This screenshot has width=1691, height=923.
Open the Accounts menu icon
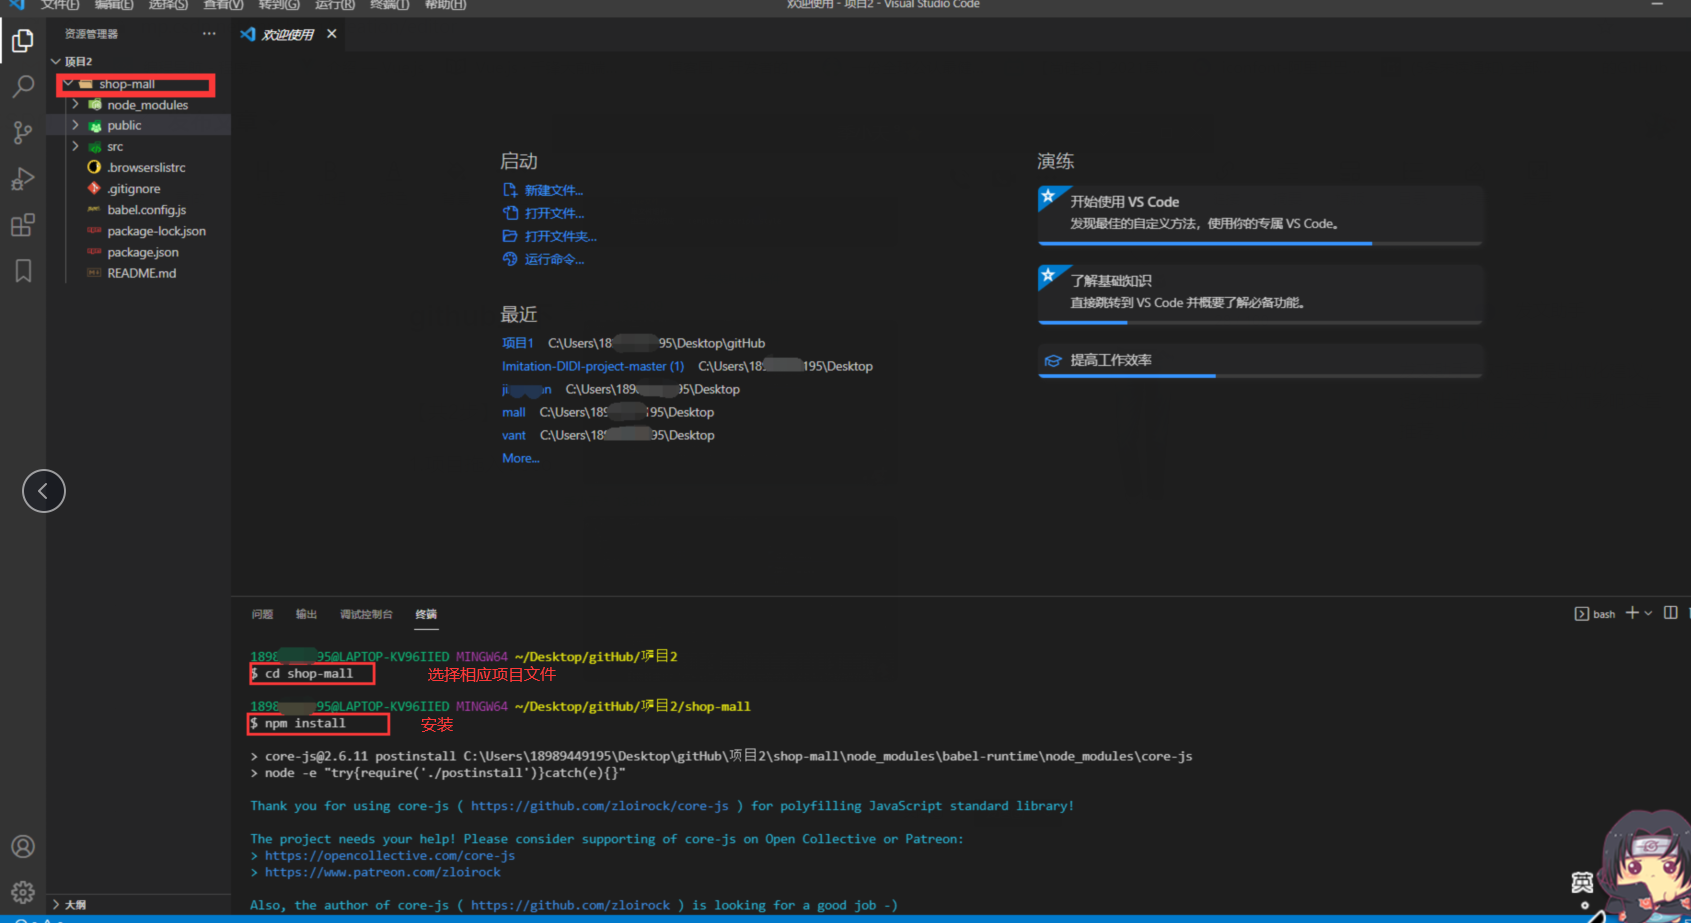pyautogui.click(x=22, y=847)
